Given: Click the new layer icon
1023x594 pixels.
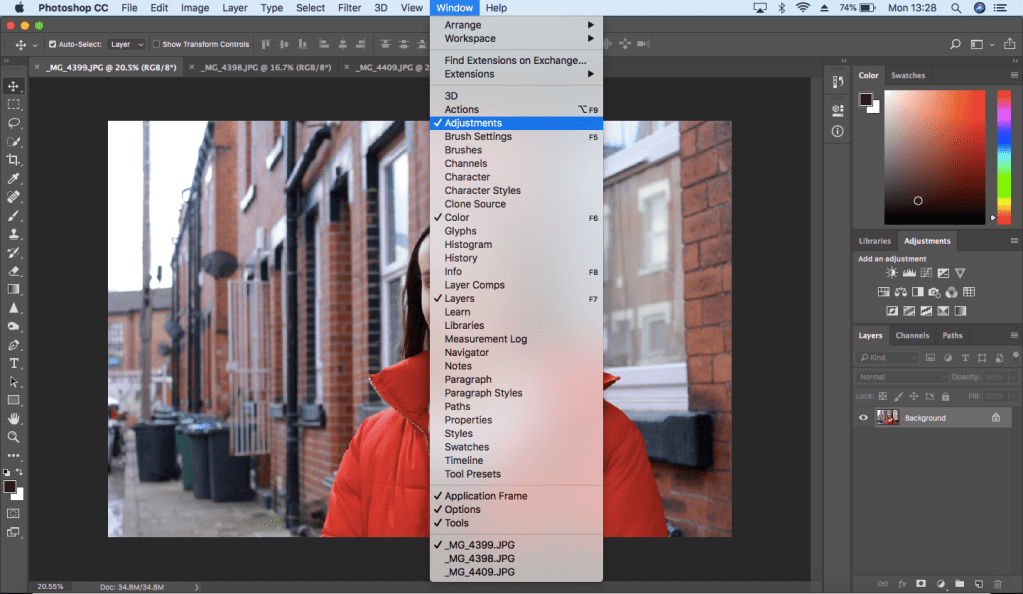Looking at the screenshot, I should tap(979, 583).
